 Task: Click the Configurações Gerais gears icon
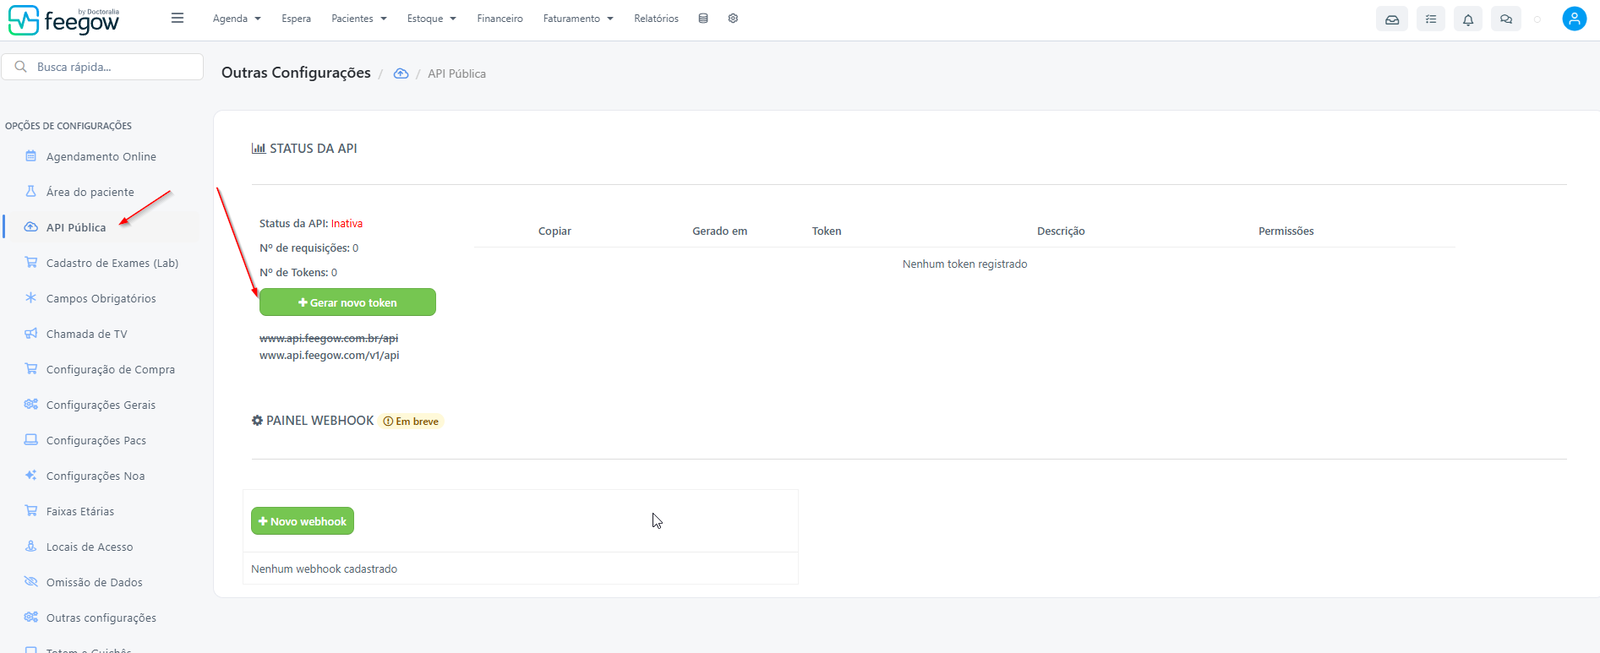31,404
